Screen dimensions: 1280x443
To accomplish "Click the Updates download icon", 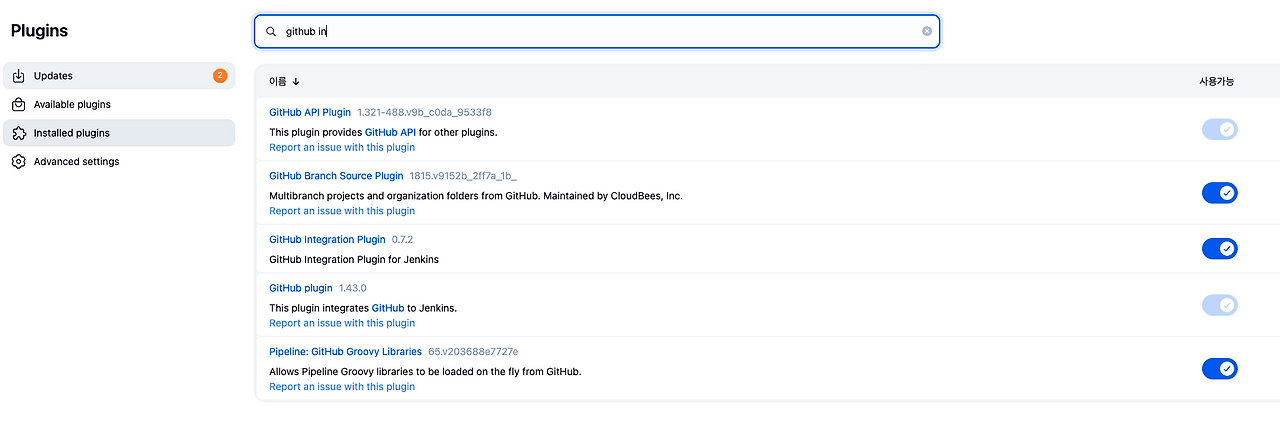I will tap(18, 76).
